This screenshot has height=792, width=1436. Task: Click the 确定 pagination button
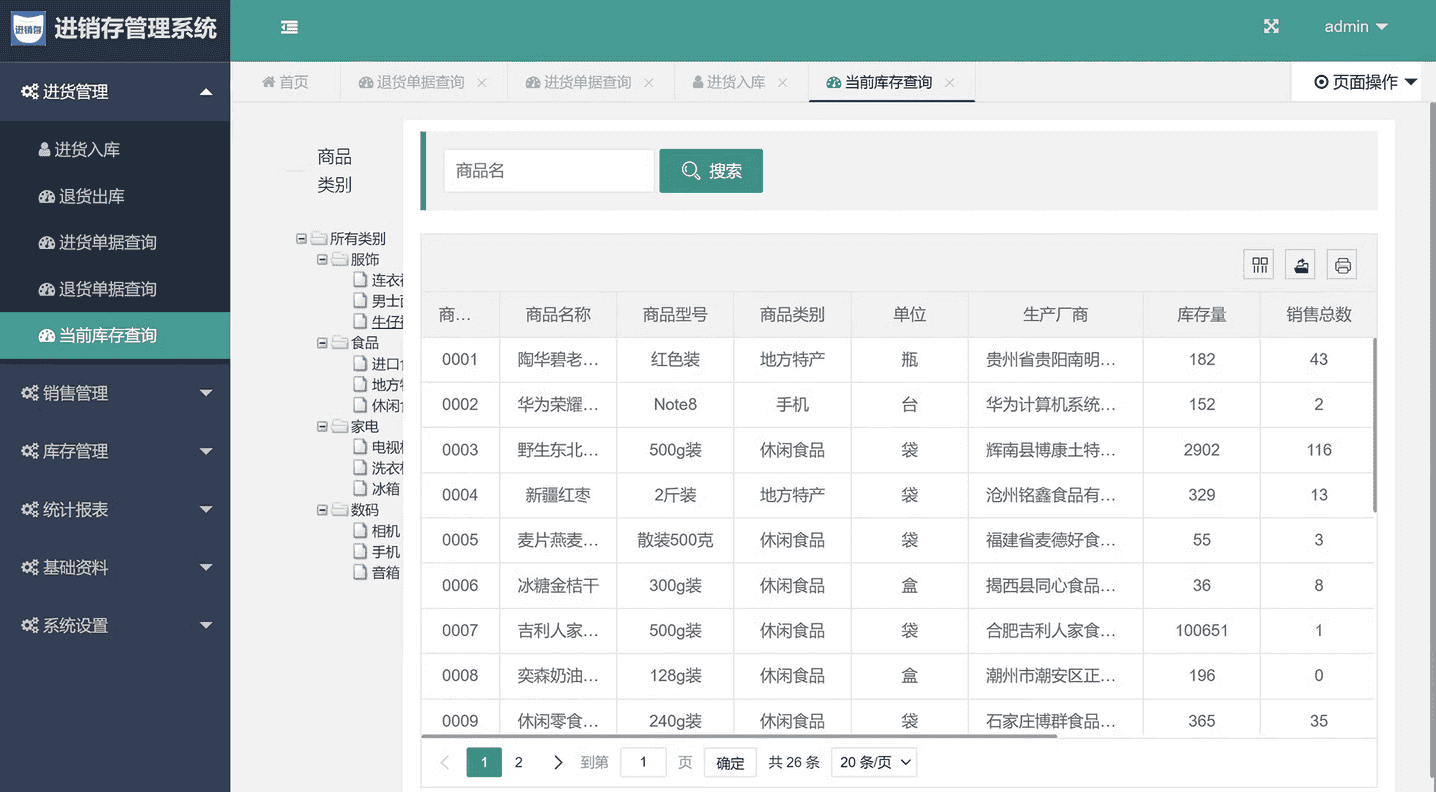point(730,763)
